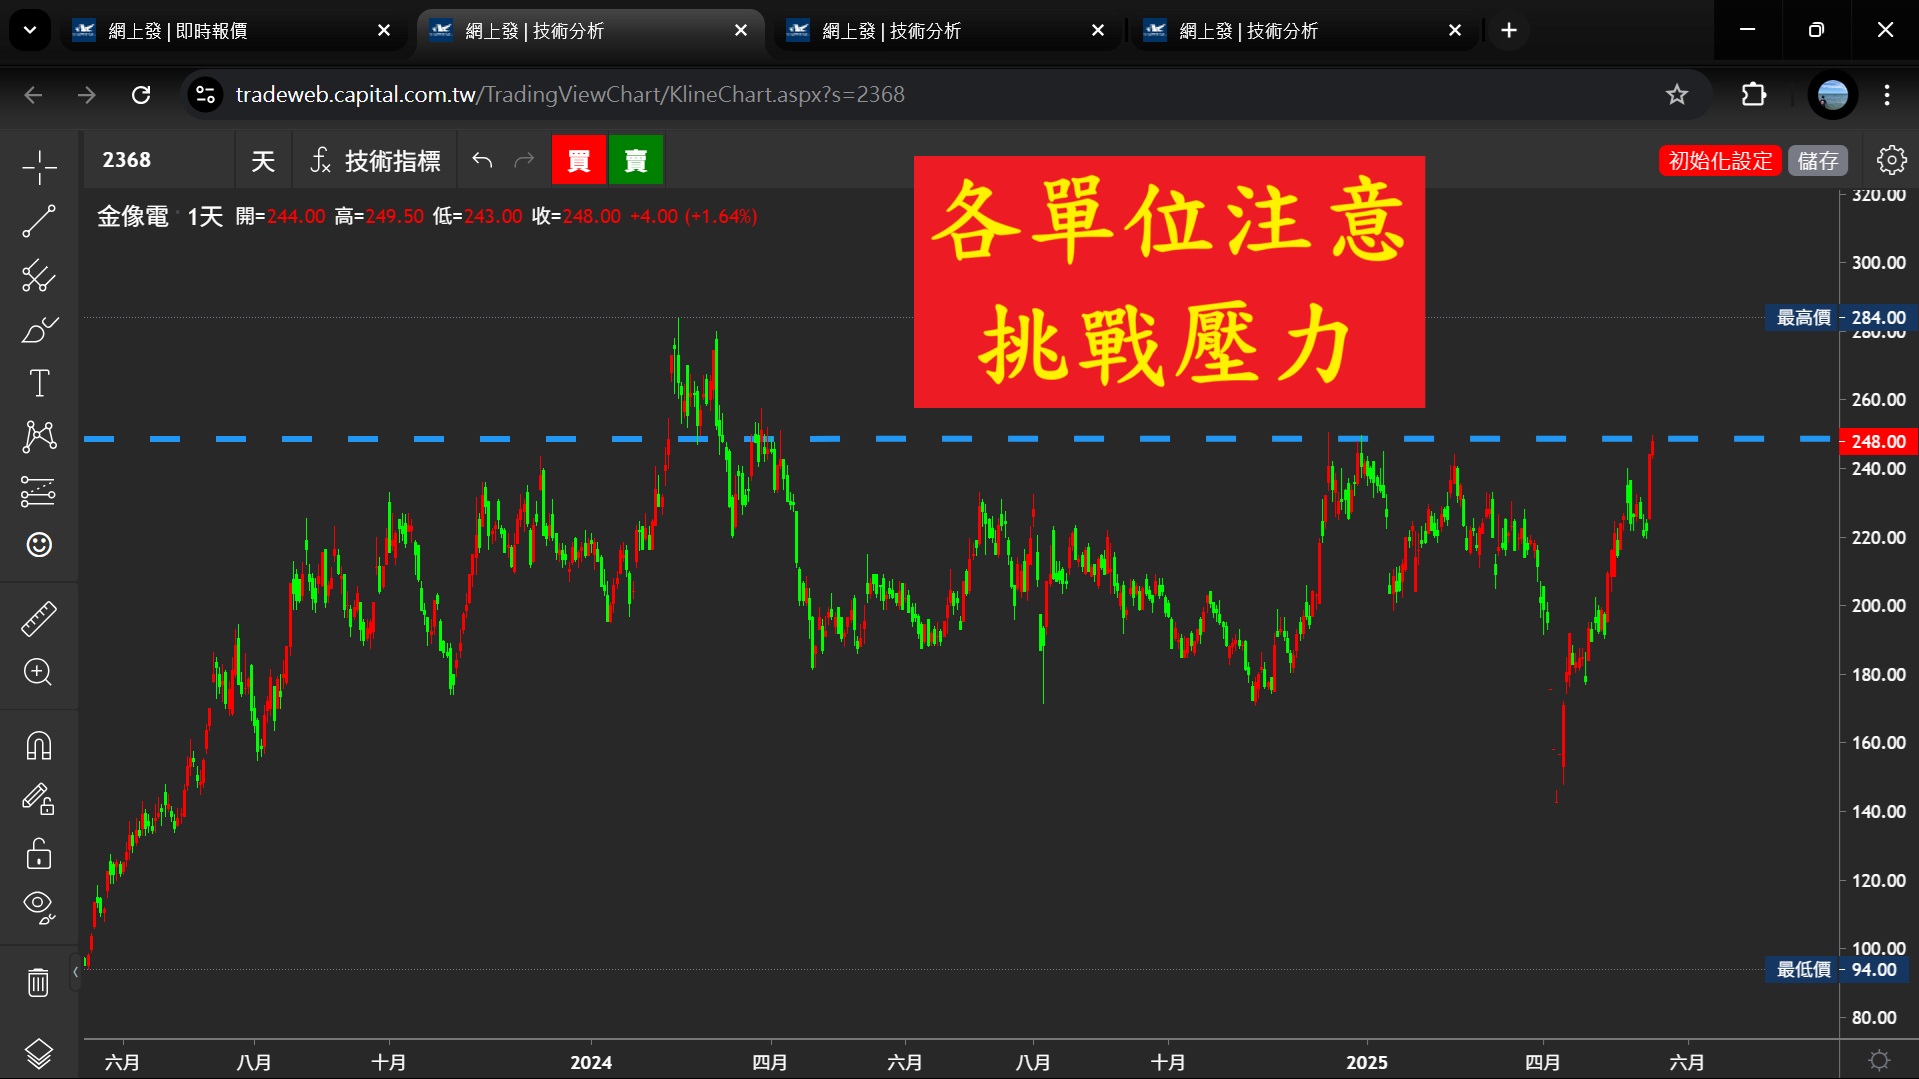This screenshot has width=1919, height=1079.
Task: Switch to the fourth 技術分析 browser tab
Action: pos(1304,31)
